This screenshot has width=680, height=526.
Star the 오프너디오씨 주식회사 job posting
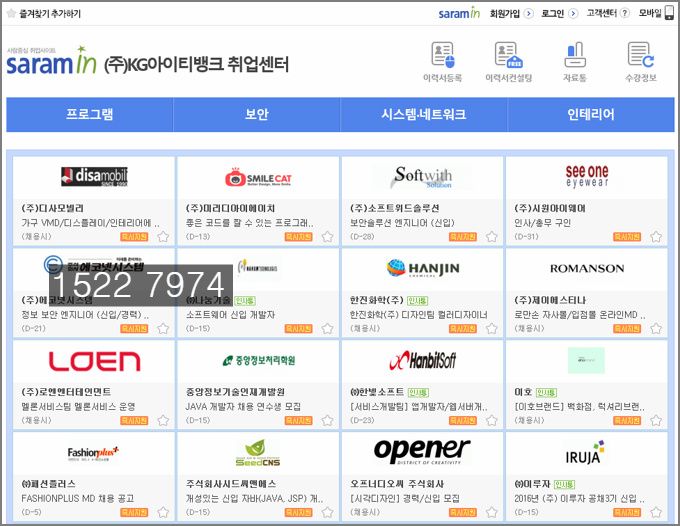492,513
